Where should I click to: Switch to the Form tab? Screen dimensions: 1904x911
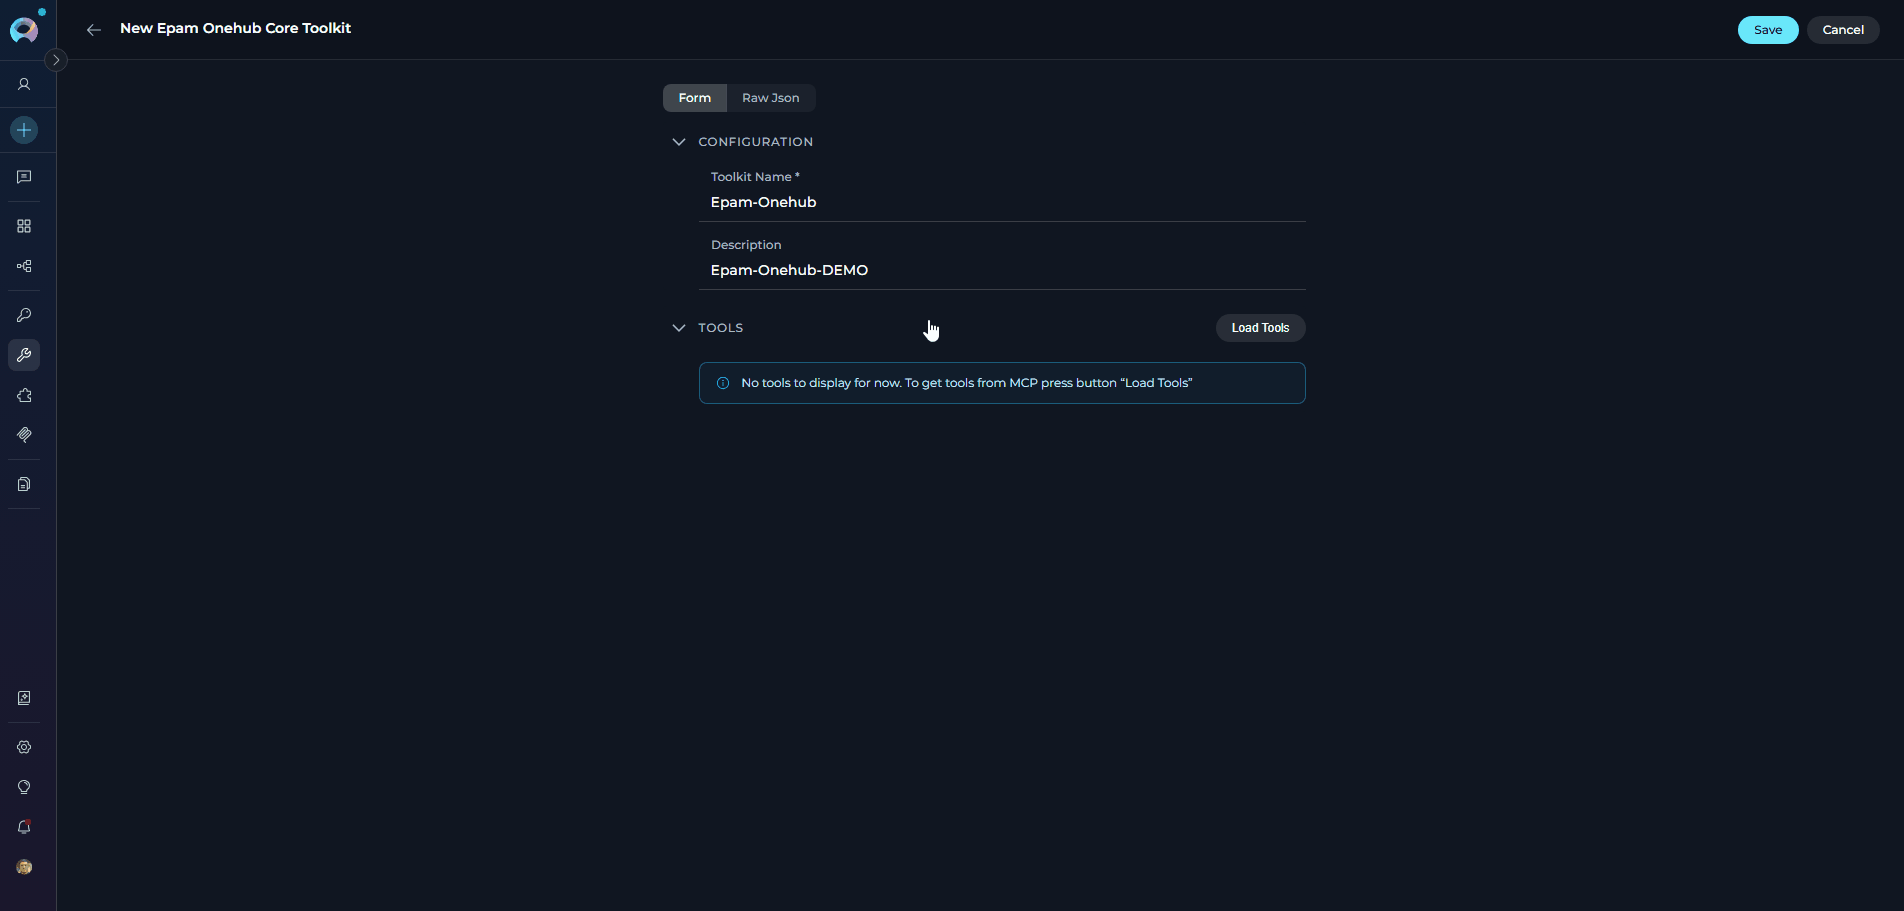point(695,98)
